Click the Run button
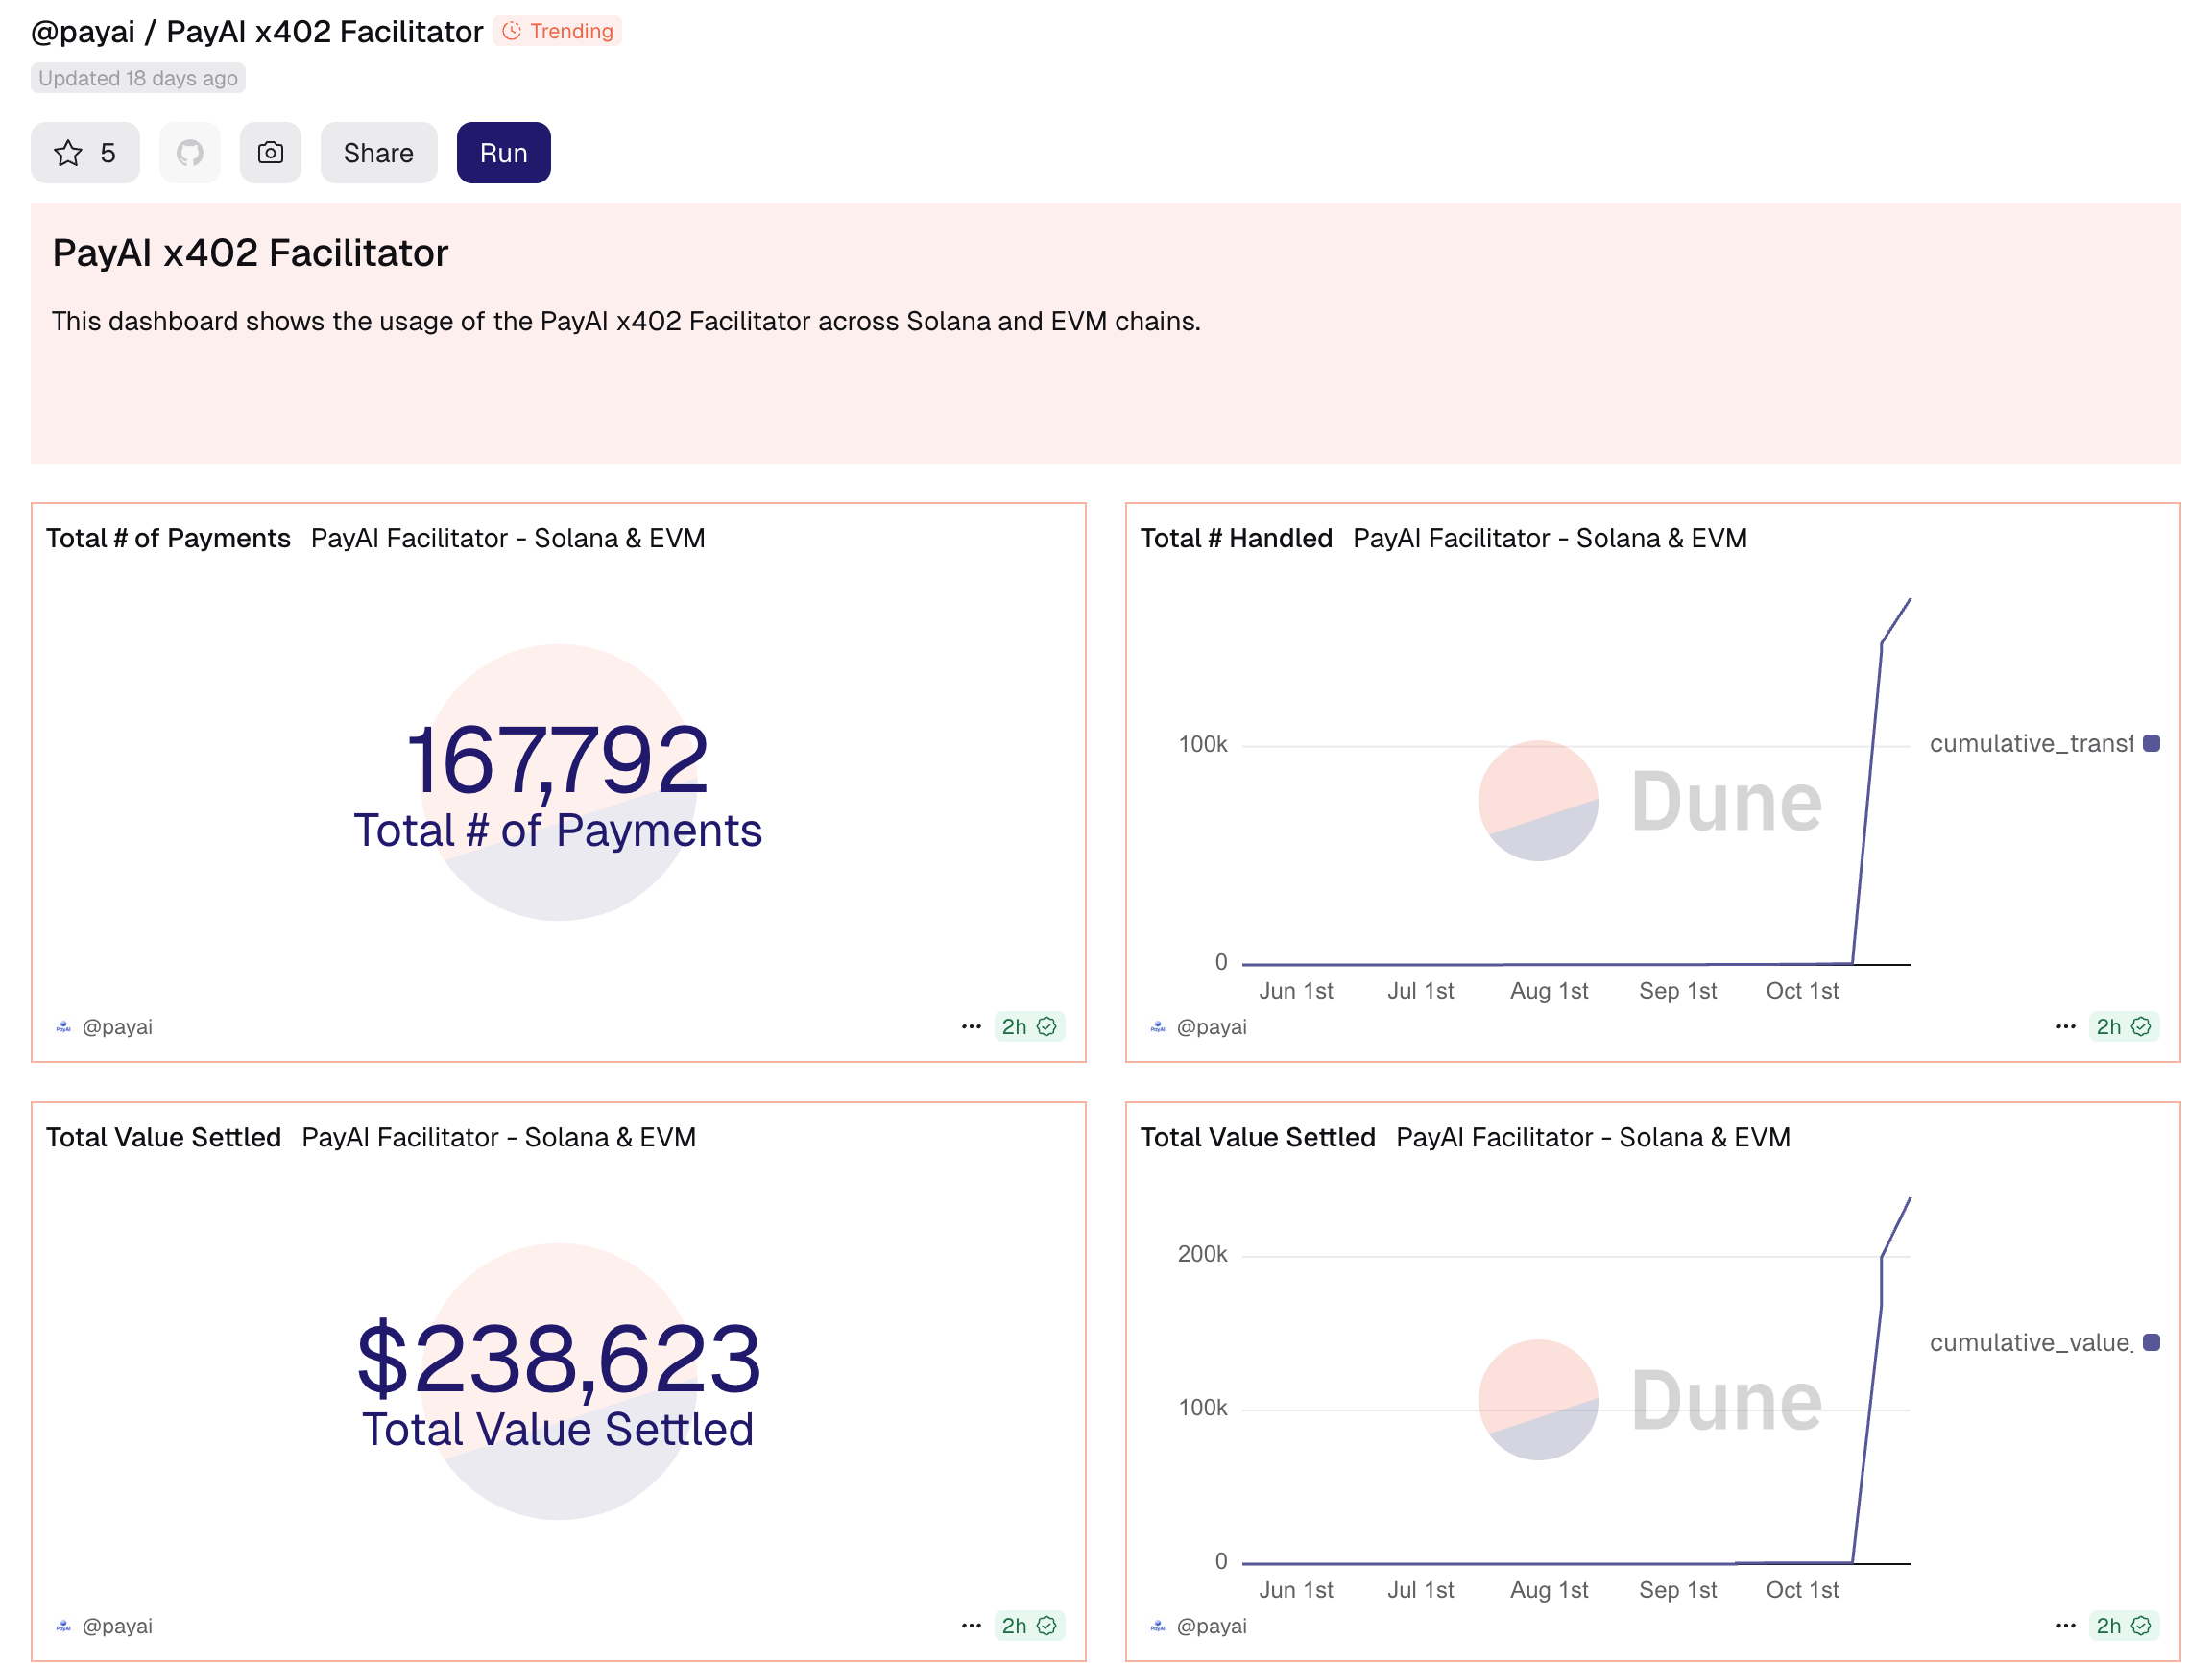2212x1663 pixels. [503, 152]
